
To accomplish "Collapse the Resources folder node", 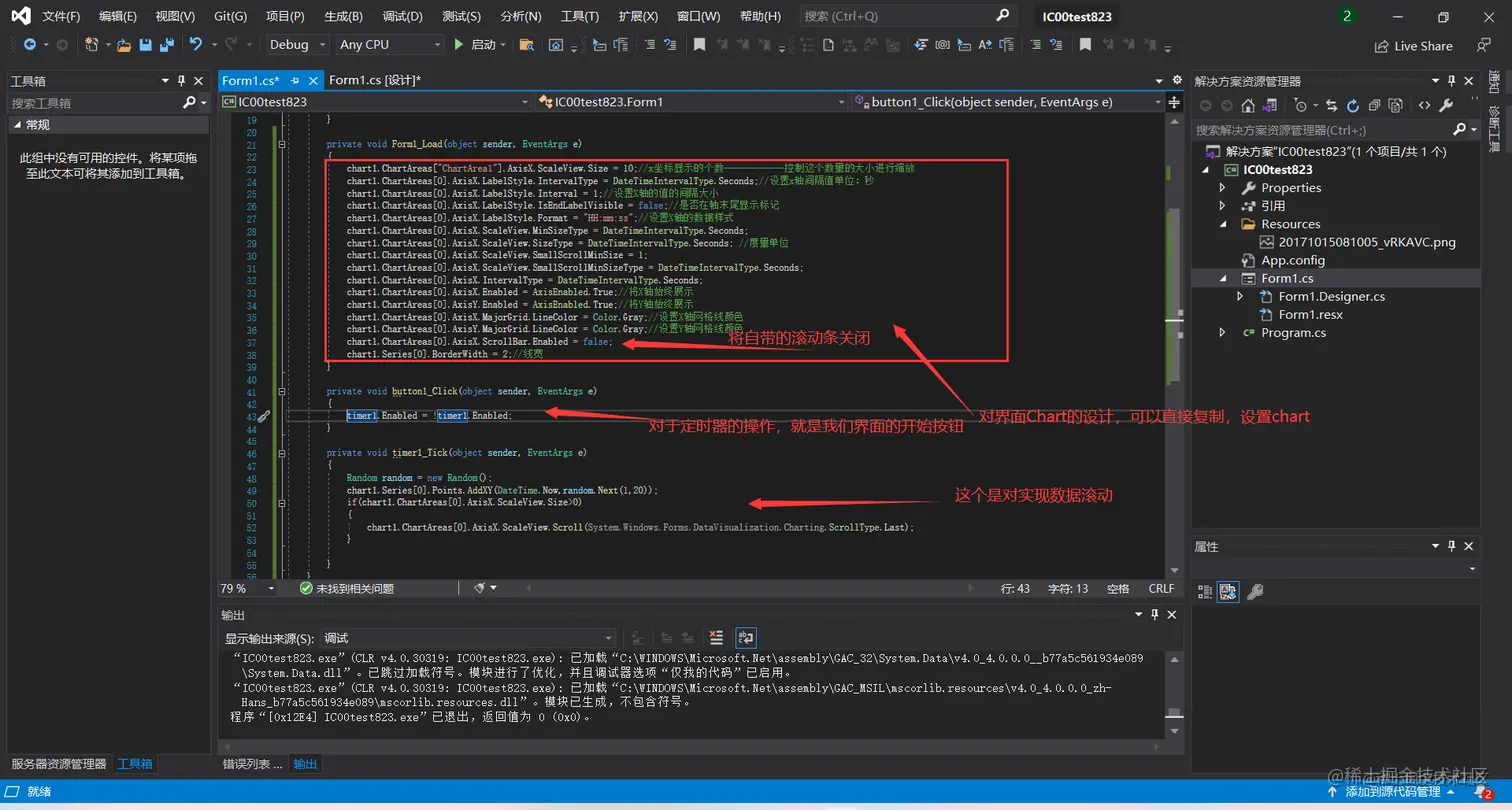I will pyautogui.click(x=1223, y=224).
